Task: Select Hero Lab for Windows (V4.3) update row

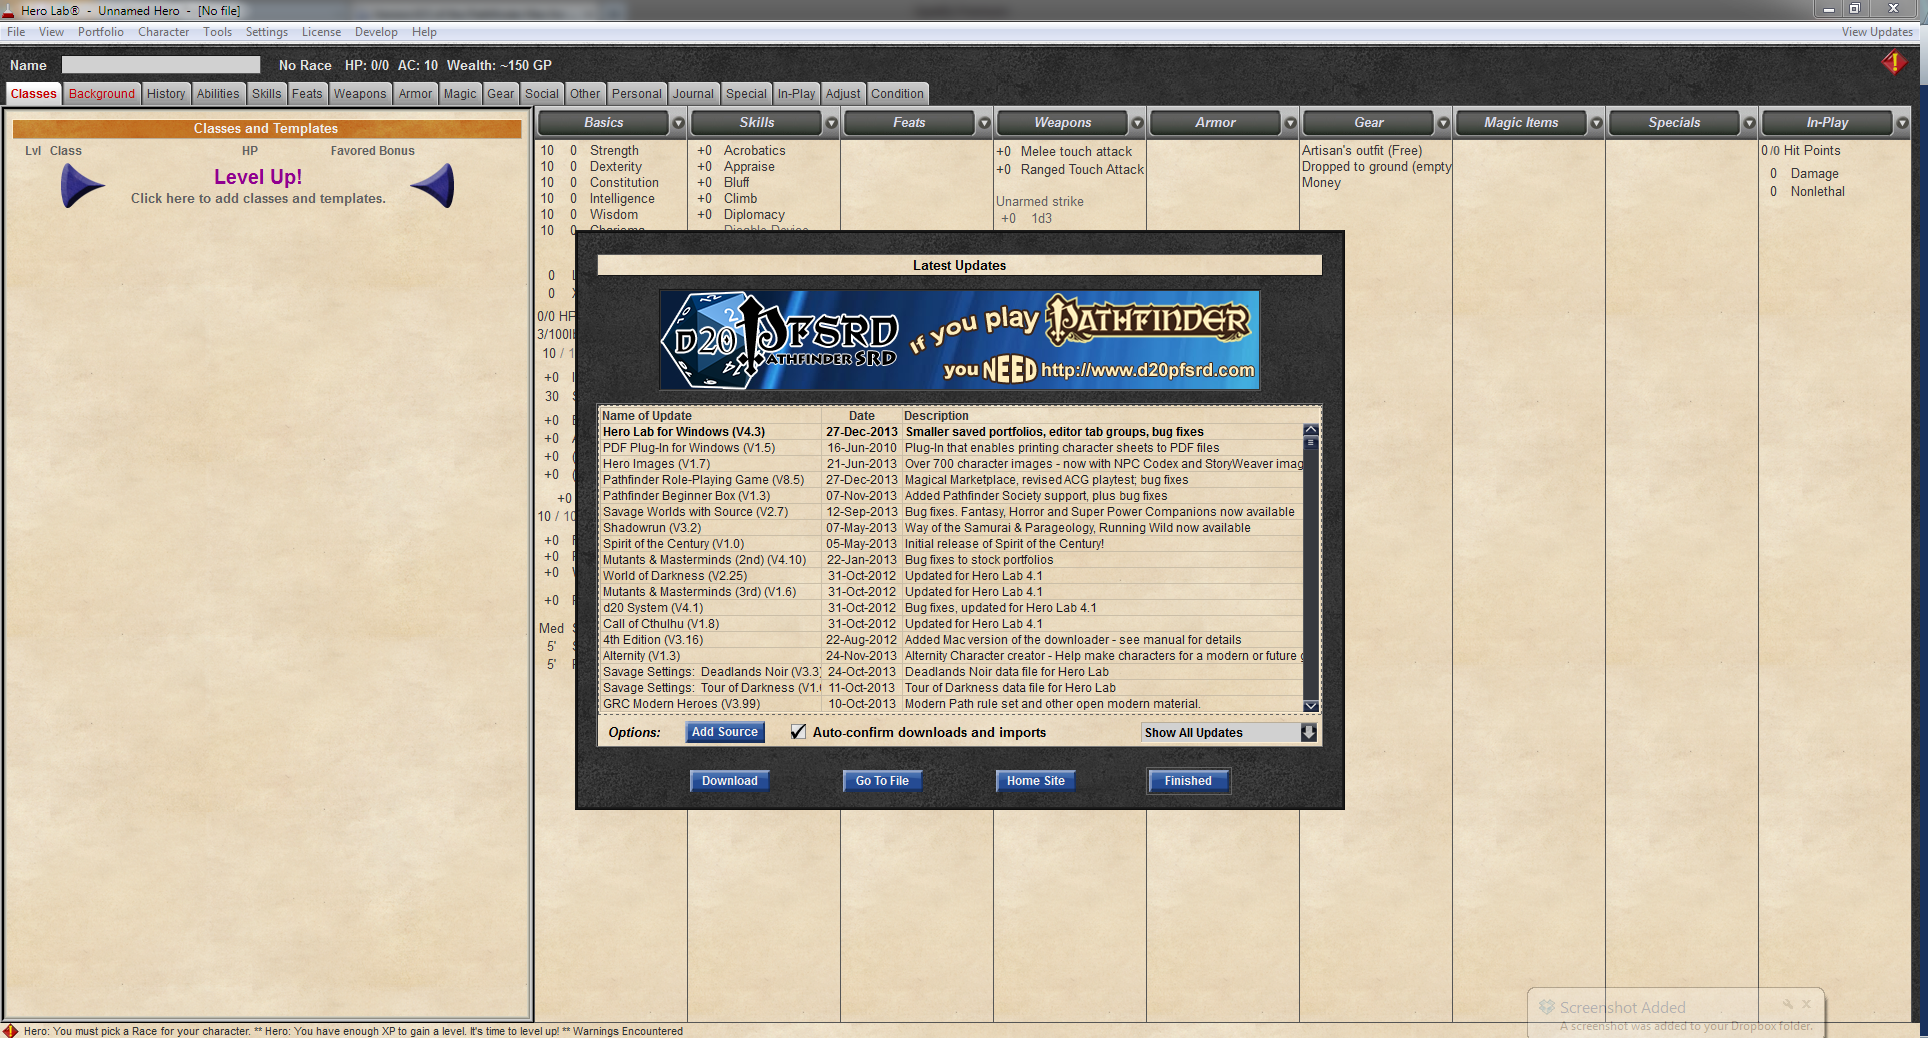Action: tap(951, 432)
